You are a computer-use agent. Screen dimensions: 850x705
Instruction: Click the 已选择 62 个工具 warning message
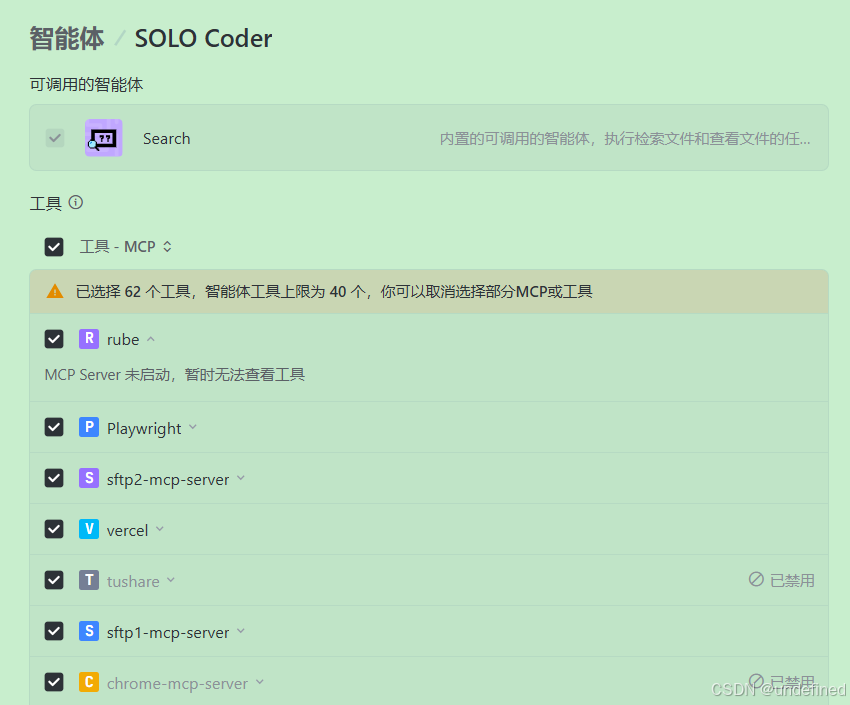(x=334, y=292)
